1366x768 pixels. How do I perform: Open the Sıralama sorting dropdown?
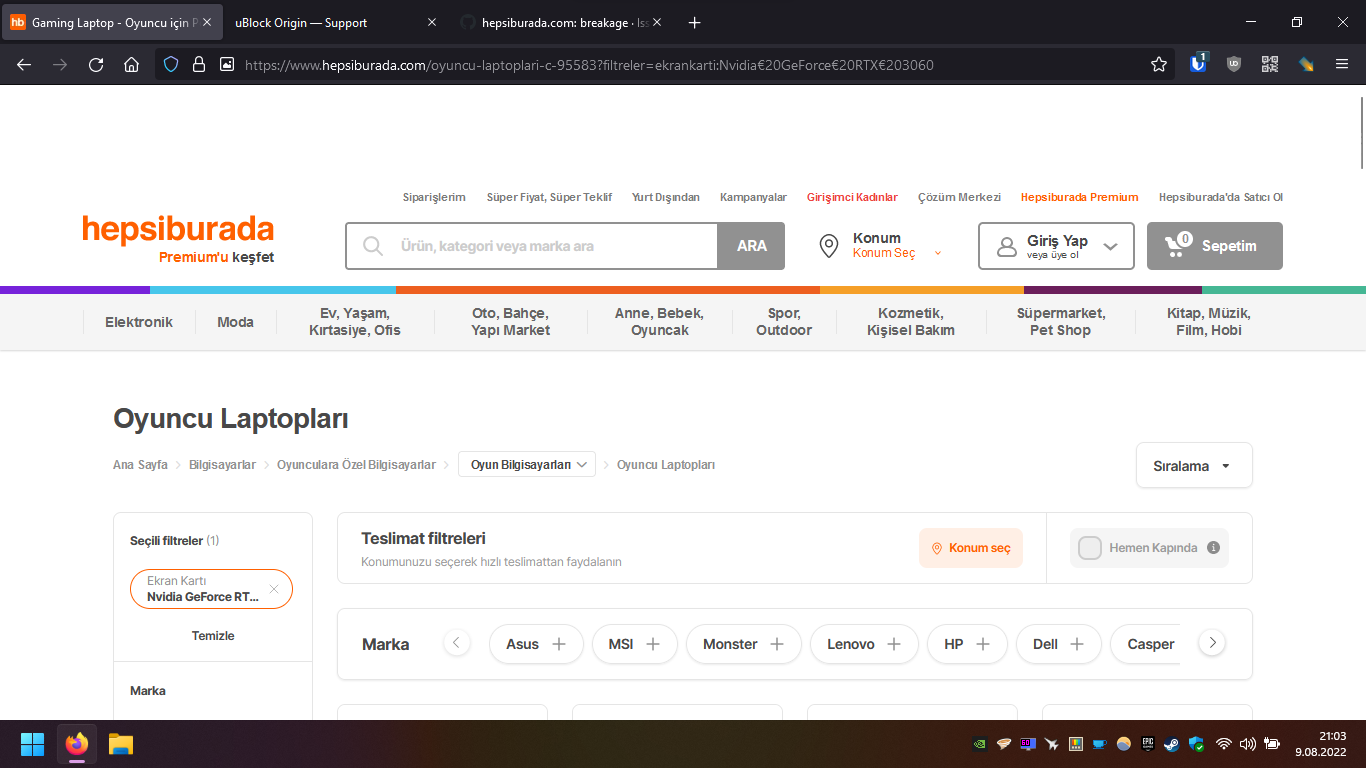[x=1193, y=464]
